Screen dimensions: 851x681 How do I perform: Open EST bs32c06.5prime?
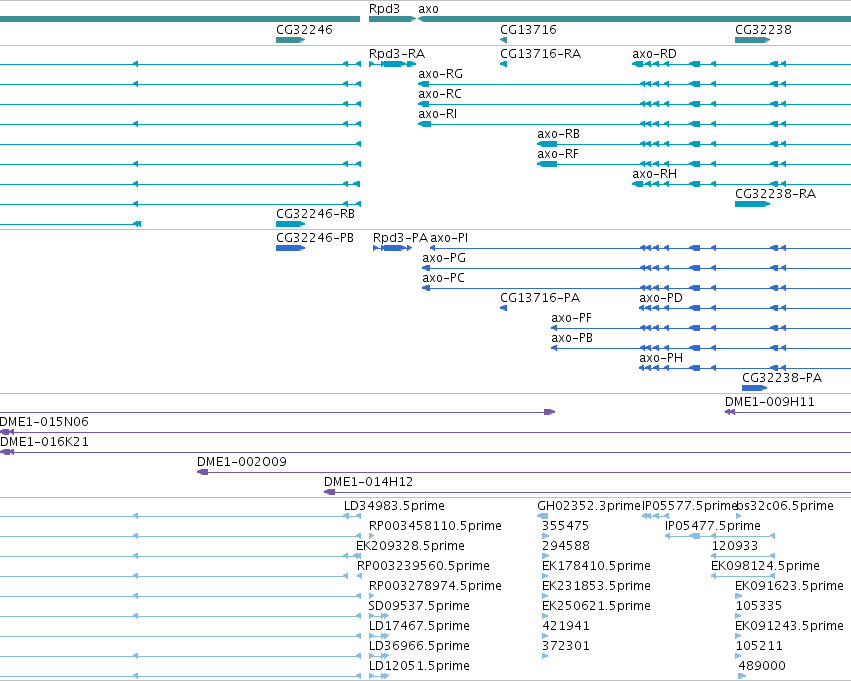pos(785,506)
